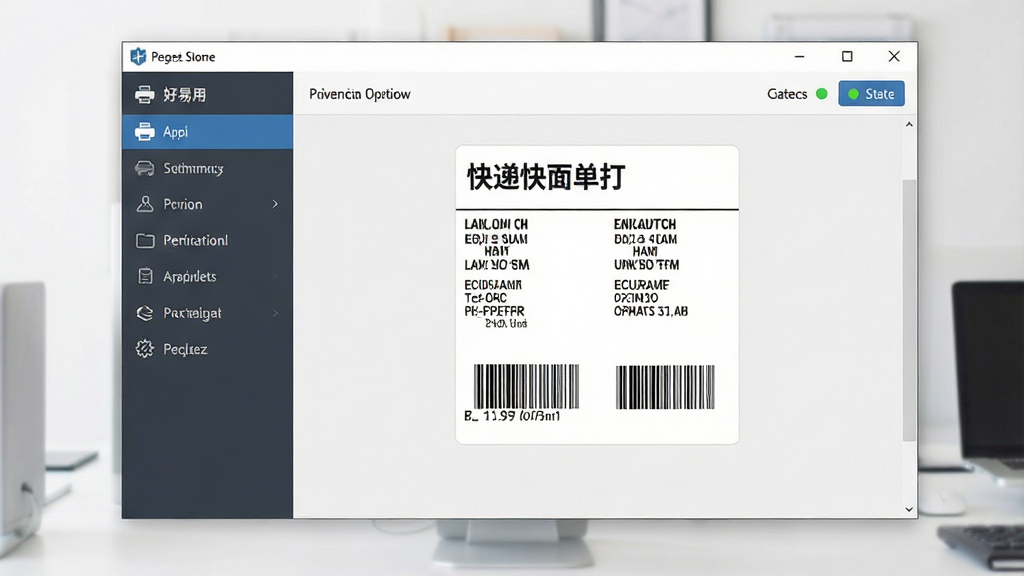Click the scrollbar down arrow
The height and width of the screenshot is (576, 1024).
pyautogui.click(x=909, y=509)
